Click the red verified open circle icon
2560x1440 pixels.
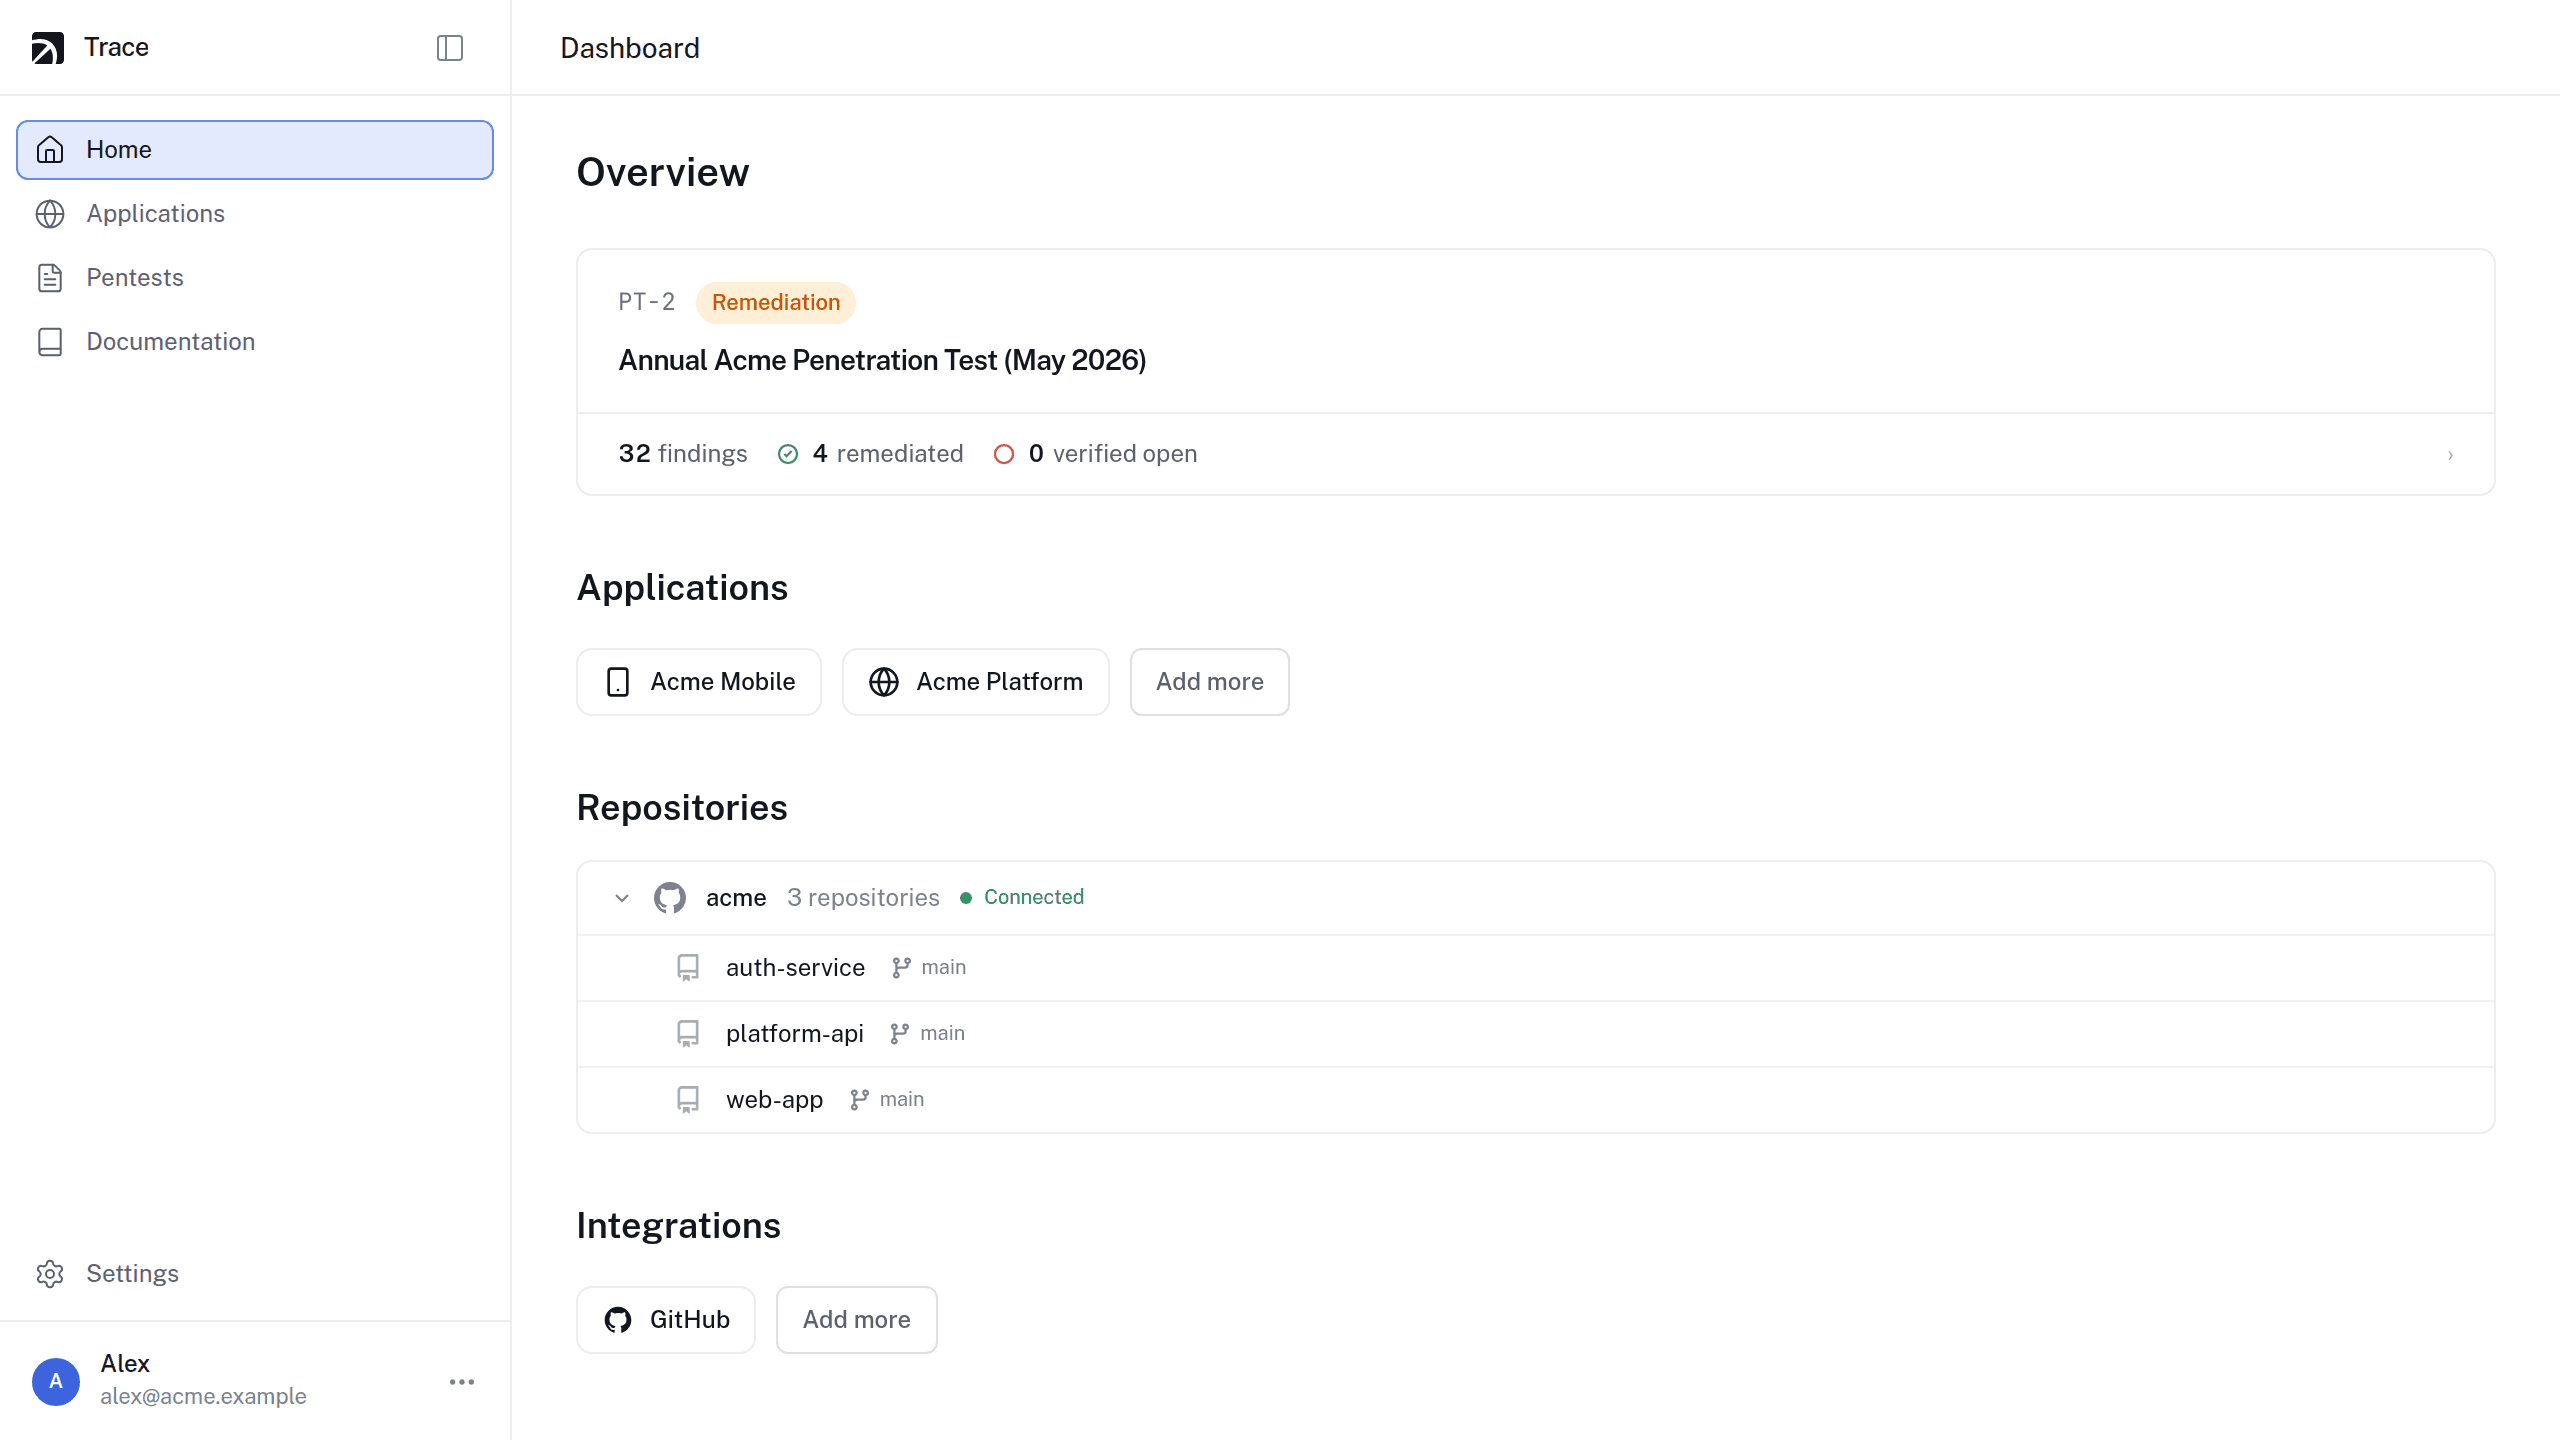pos(1004,454)
